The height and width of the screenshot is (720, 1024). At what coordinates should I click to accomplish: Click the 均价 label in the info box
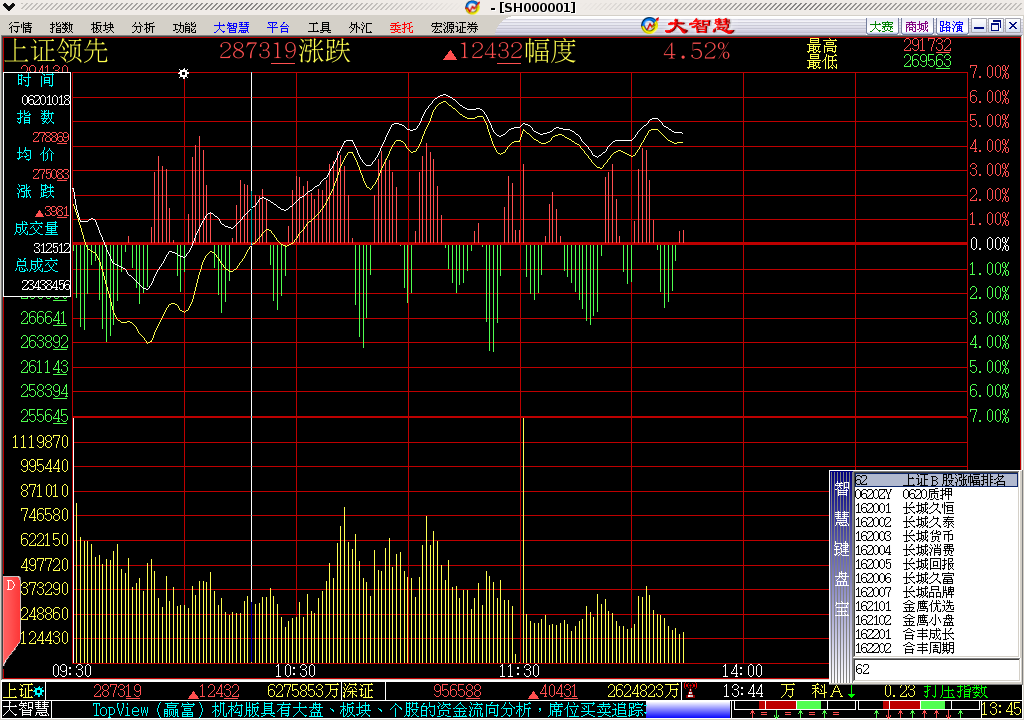tap(36, 154)
